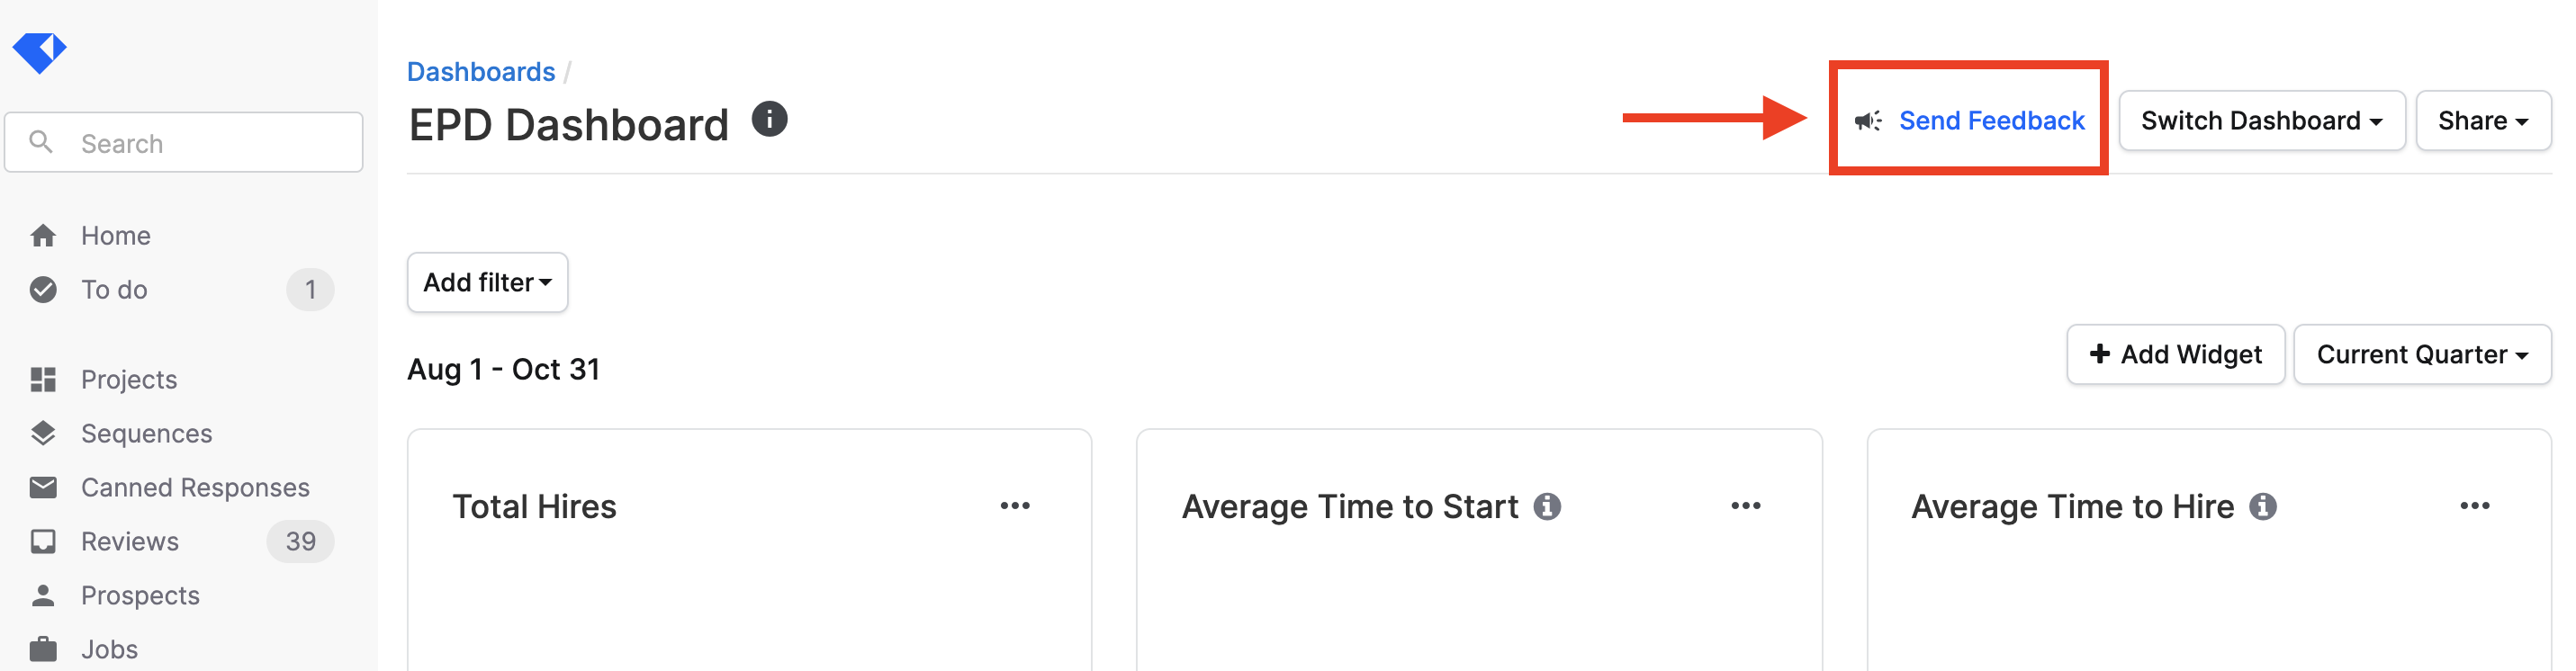Click the Canned Responses envelope icon
Screen dimensions: 2576x671
coord(43,487)
